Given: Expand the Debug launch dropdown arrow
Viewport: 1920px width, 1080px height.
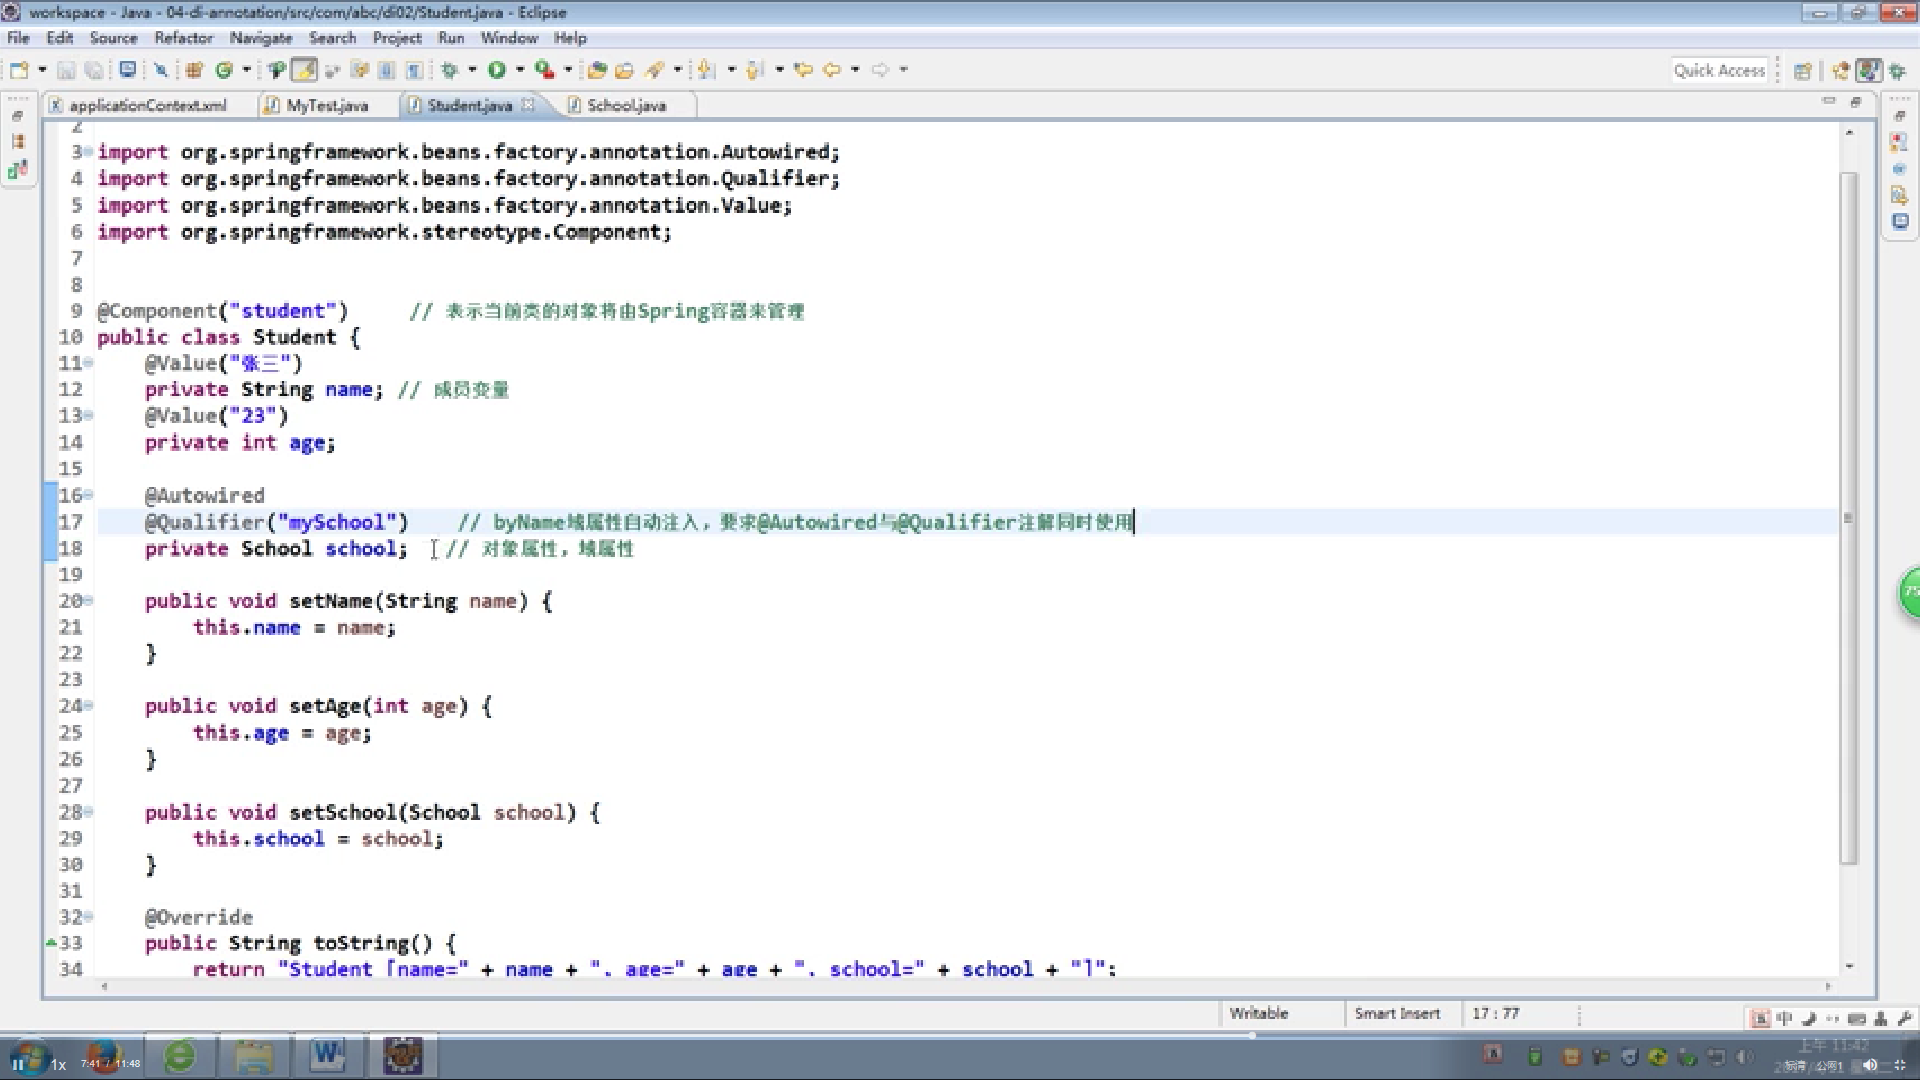Looking at the screenshot, I should 473,70.
